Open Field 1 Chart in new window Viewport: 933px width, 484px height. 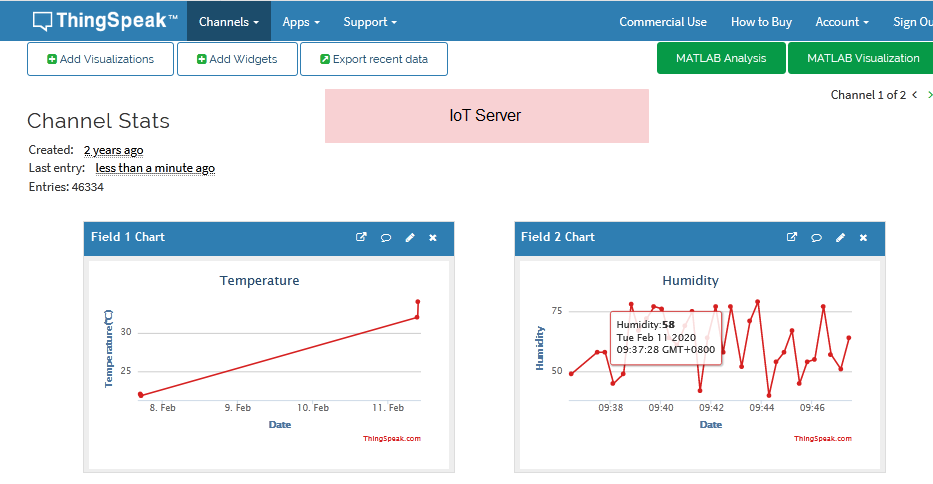coord(361,237)
